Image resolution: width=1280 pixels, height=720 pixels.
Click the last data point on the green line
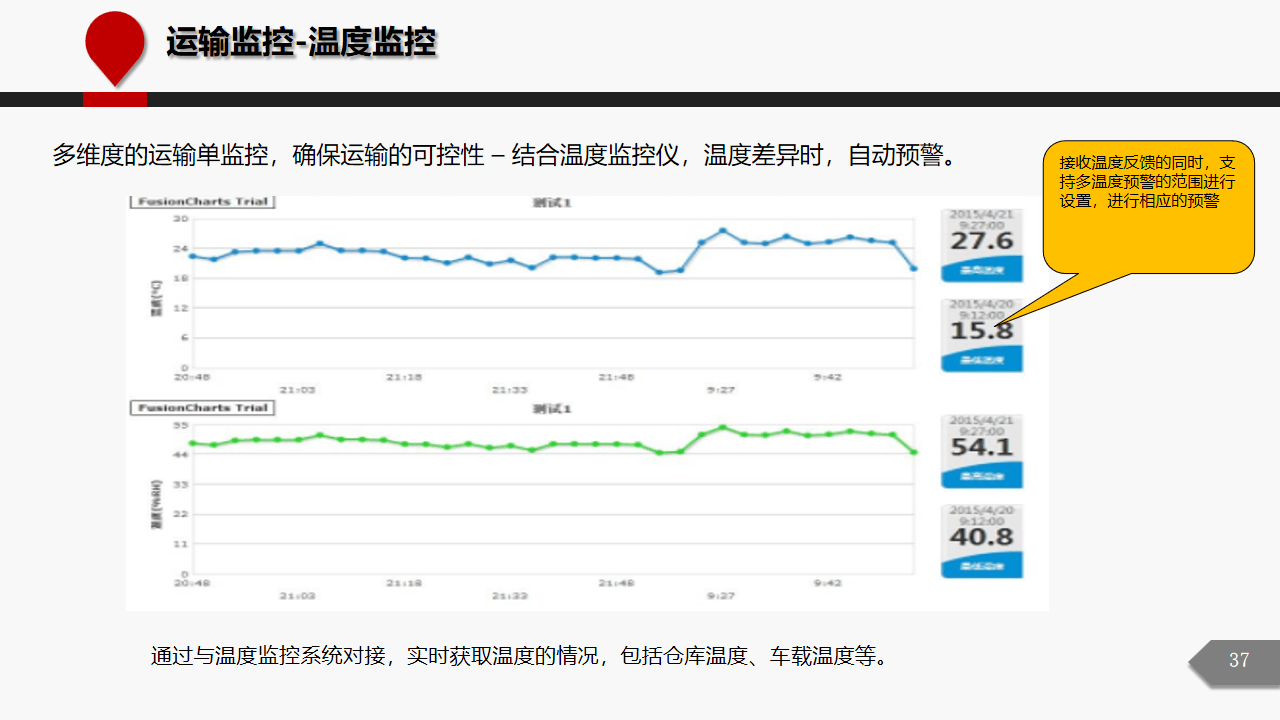click(913, 452)
